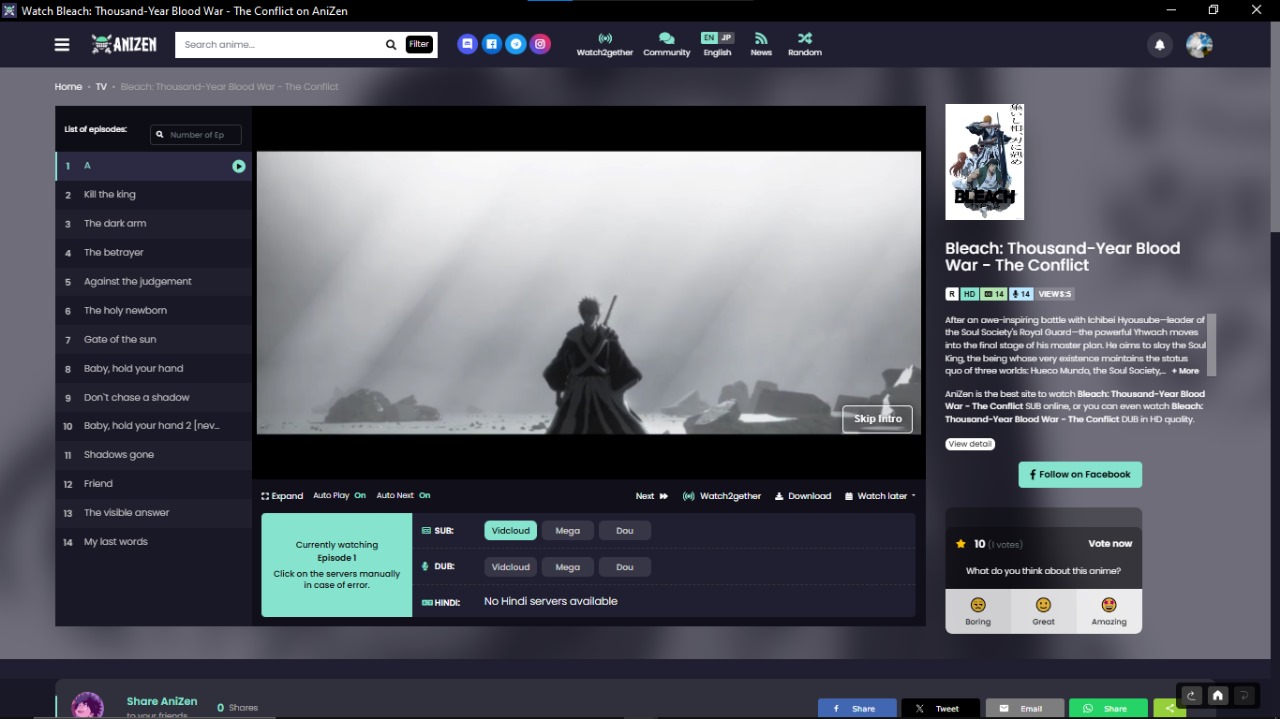Screen dimensions: 1280x719
Task: Open user profile avatar
Action: pyautogui.click(x=1199, y=45)
